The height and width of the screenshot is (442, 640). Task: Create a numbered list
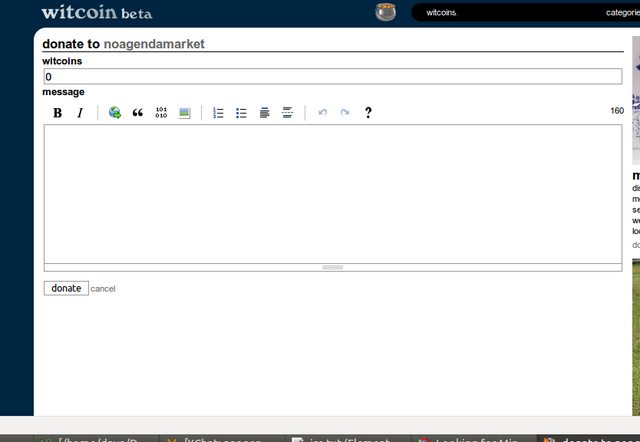[x=218, y=113]
